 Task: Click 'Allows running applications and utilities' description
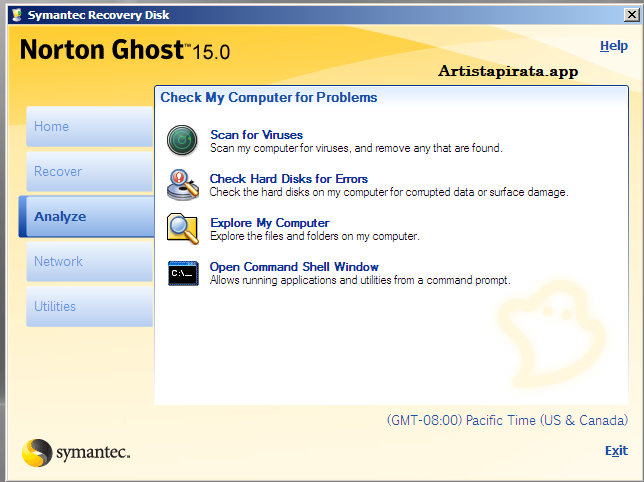360,280
